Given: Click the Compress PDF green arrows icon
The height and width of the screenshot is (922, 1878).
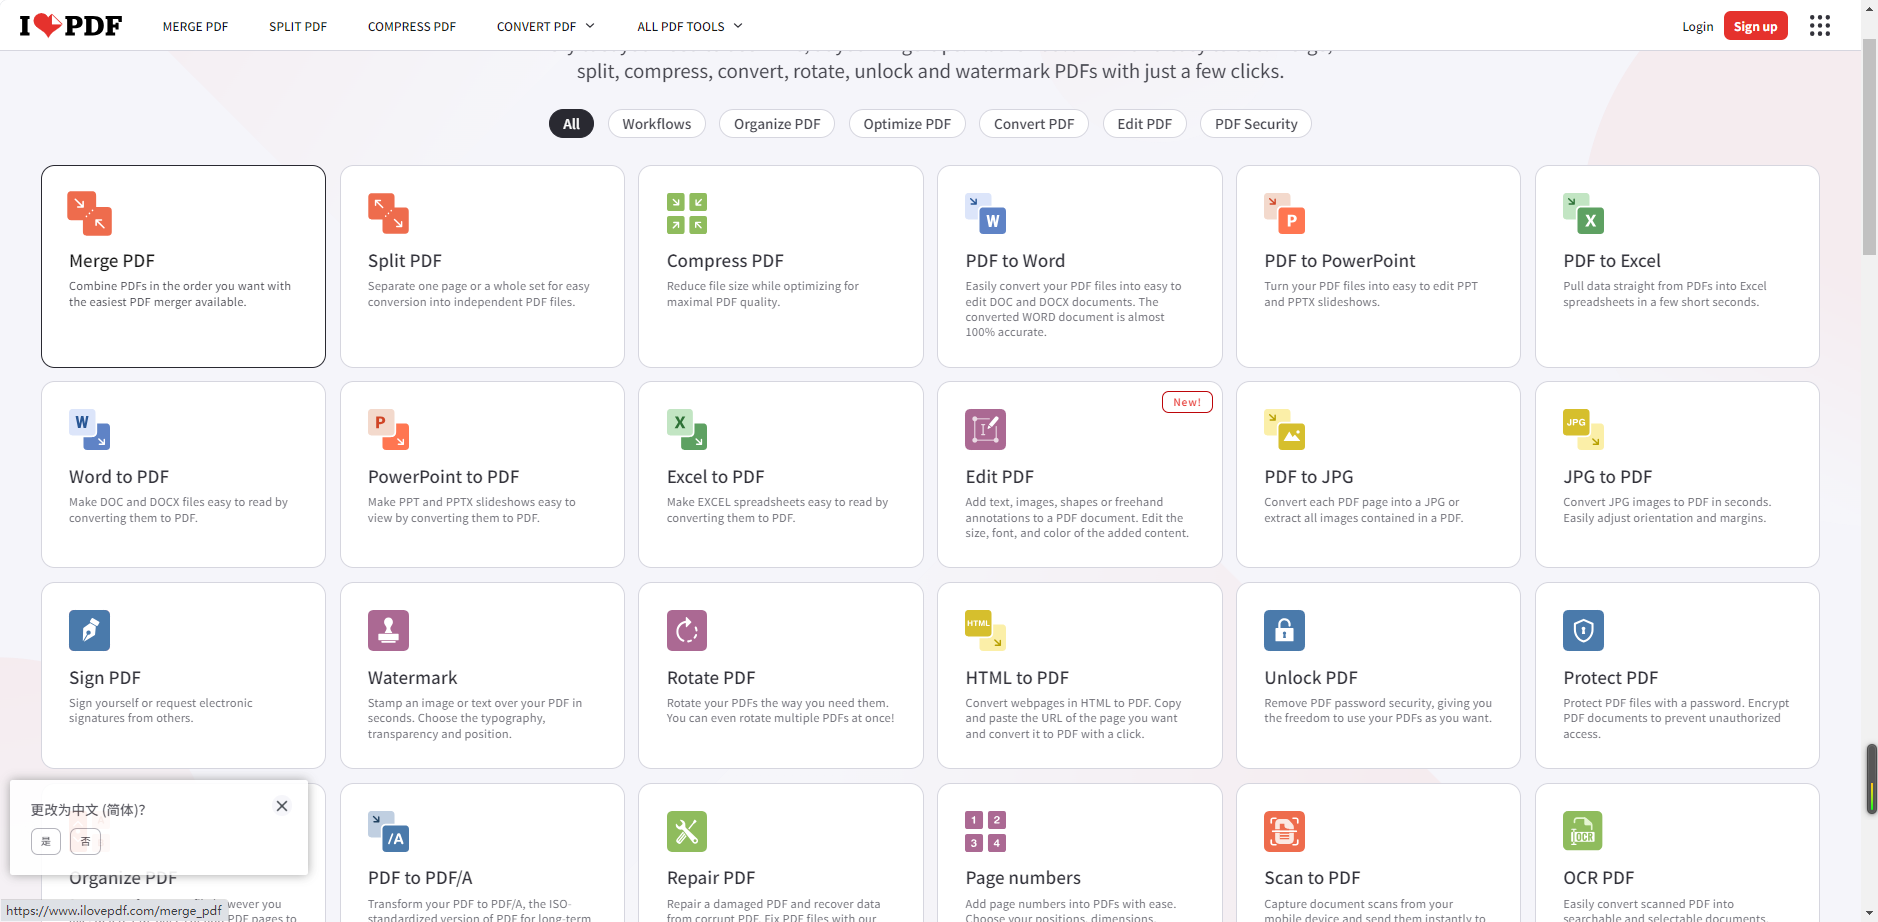Looking at the screenshot, I should pos(686,213).
